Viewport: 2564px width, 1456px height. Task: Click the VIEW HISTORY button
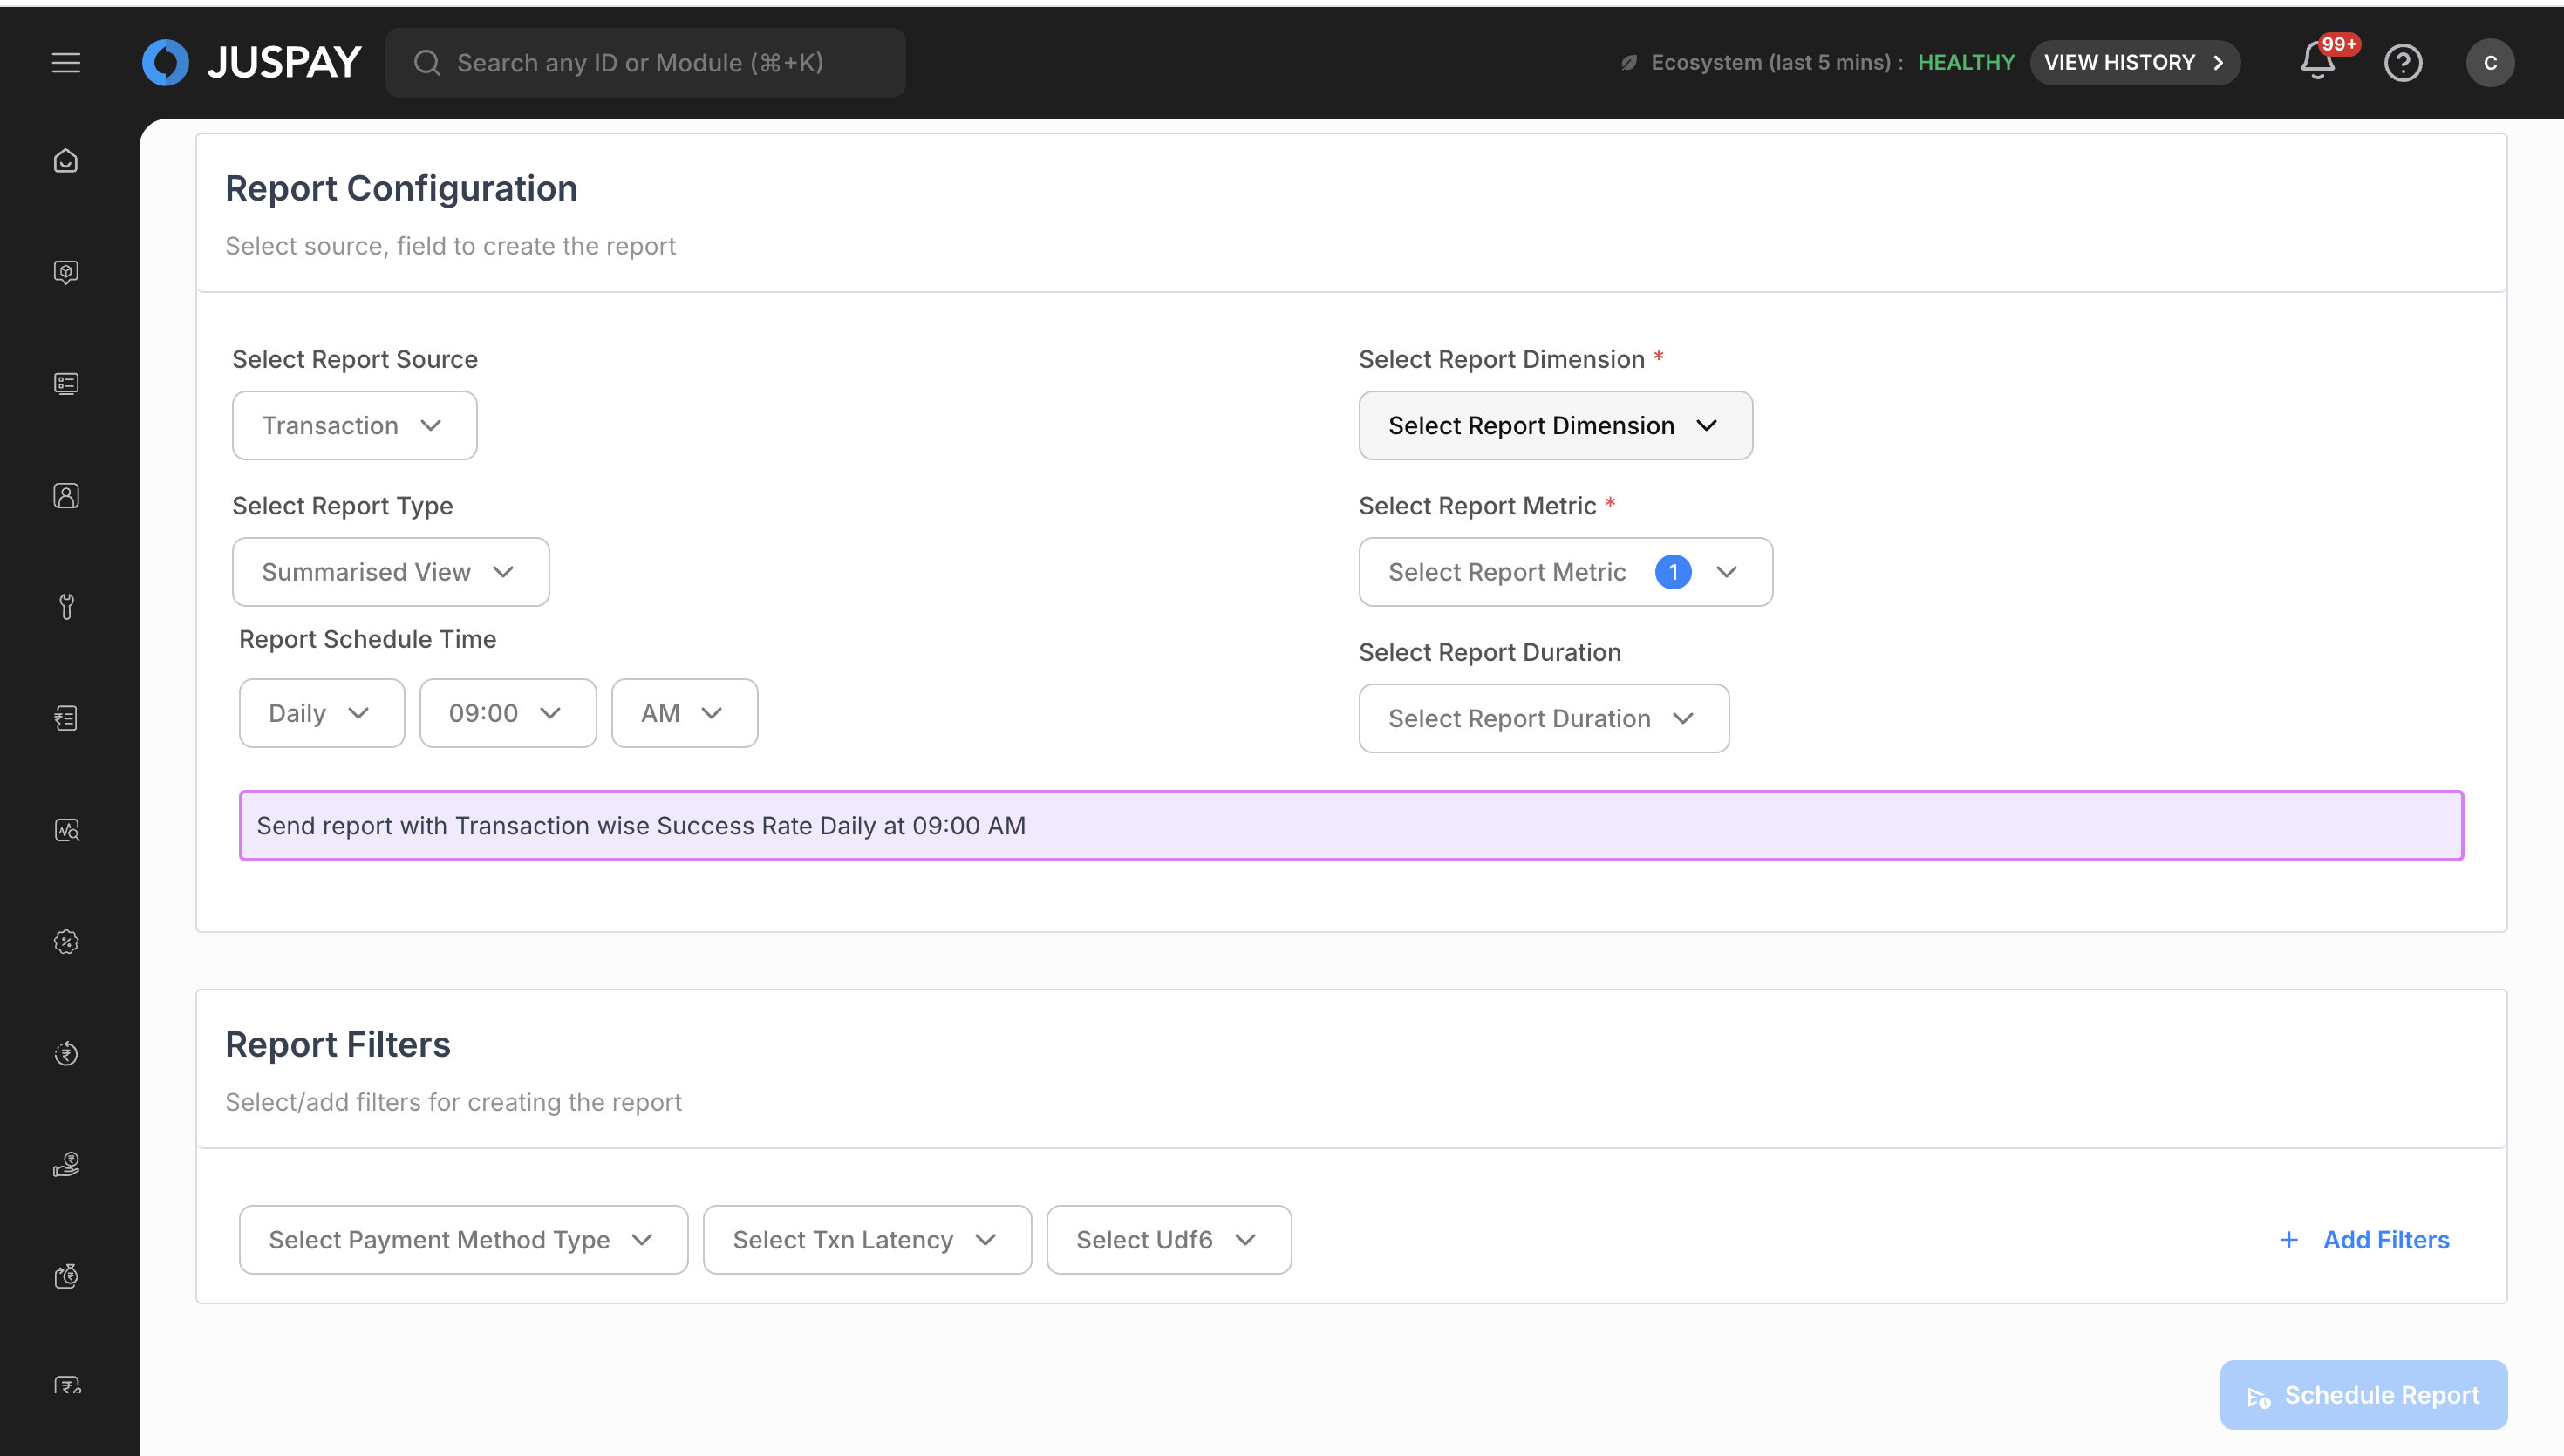pos(2133,62)
